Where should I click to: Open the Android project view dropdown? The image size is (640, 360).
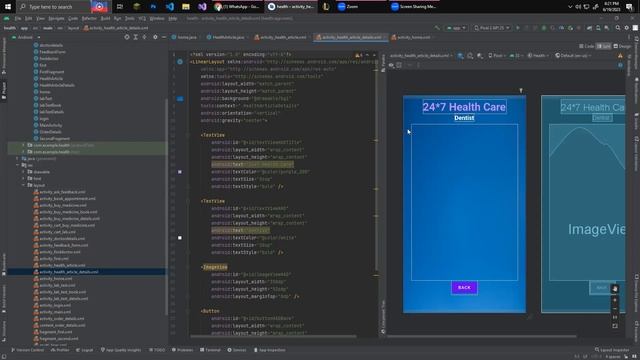click(x=27, y=37)
